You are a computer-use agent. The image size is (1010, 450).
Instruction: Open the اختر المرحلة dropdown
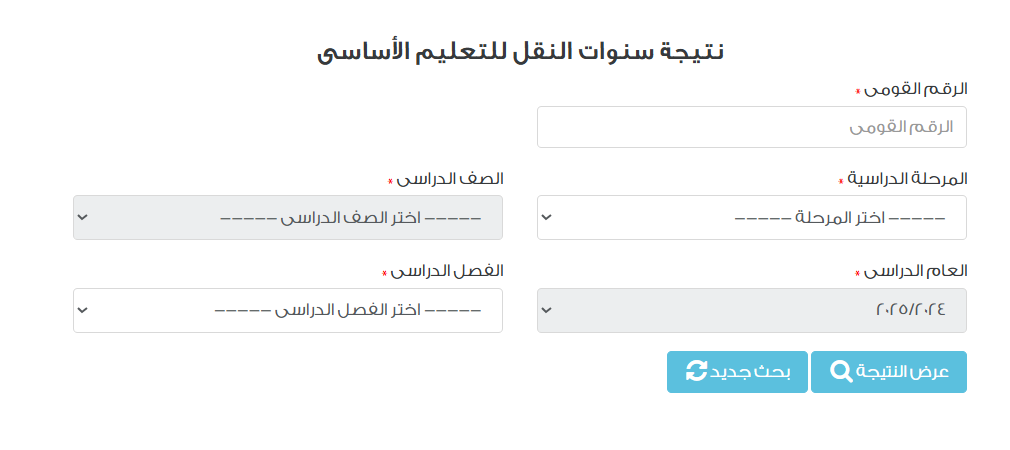751,217
